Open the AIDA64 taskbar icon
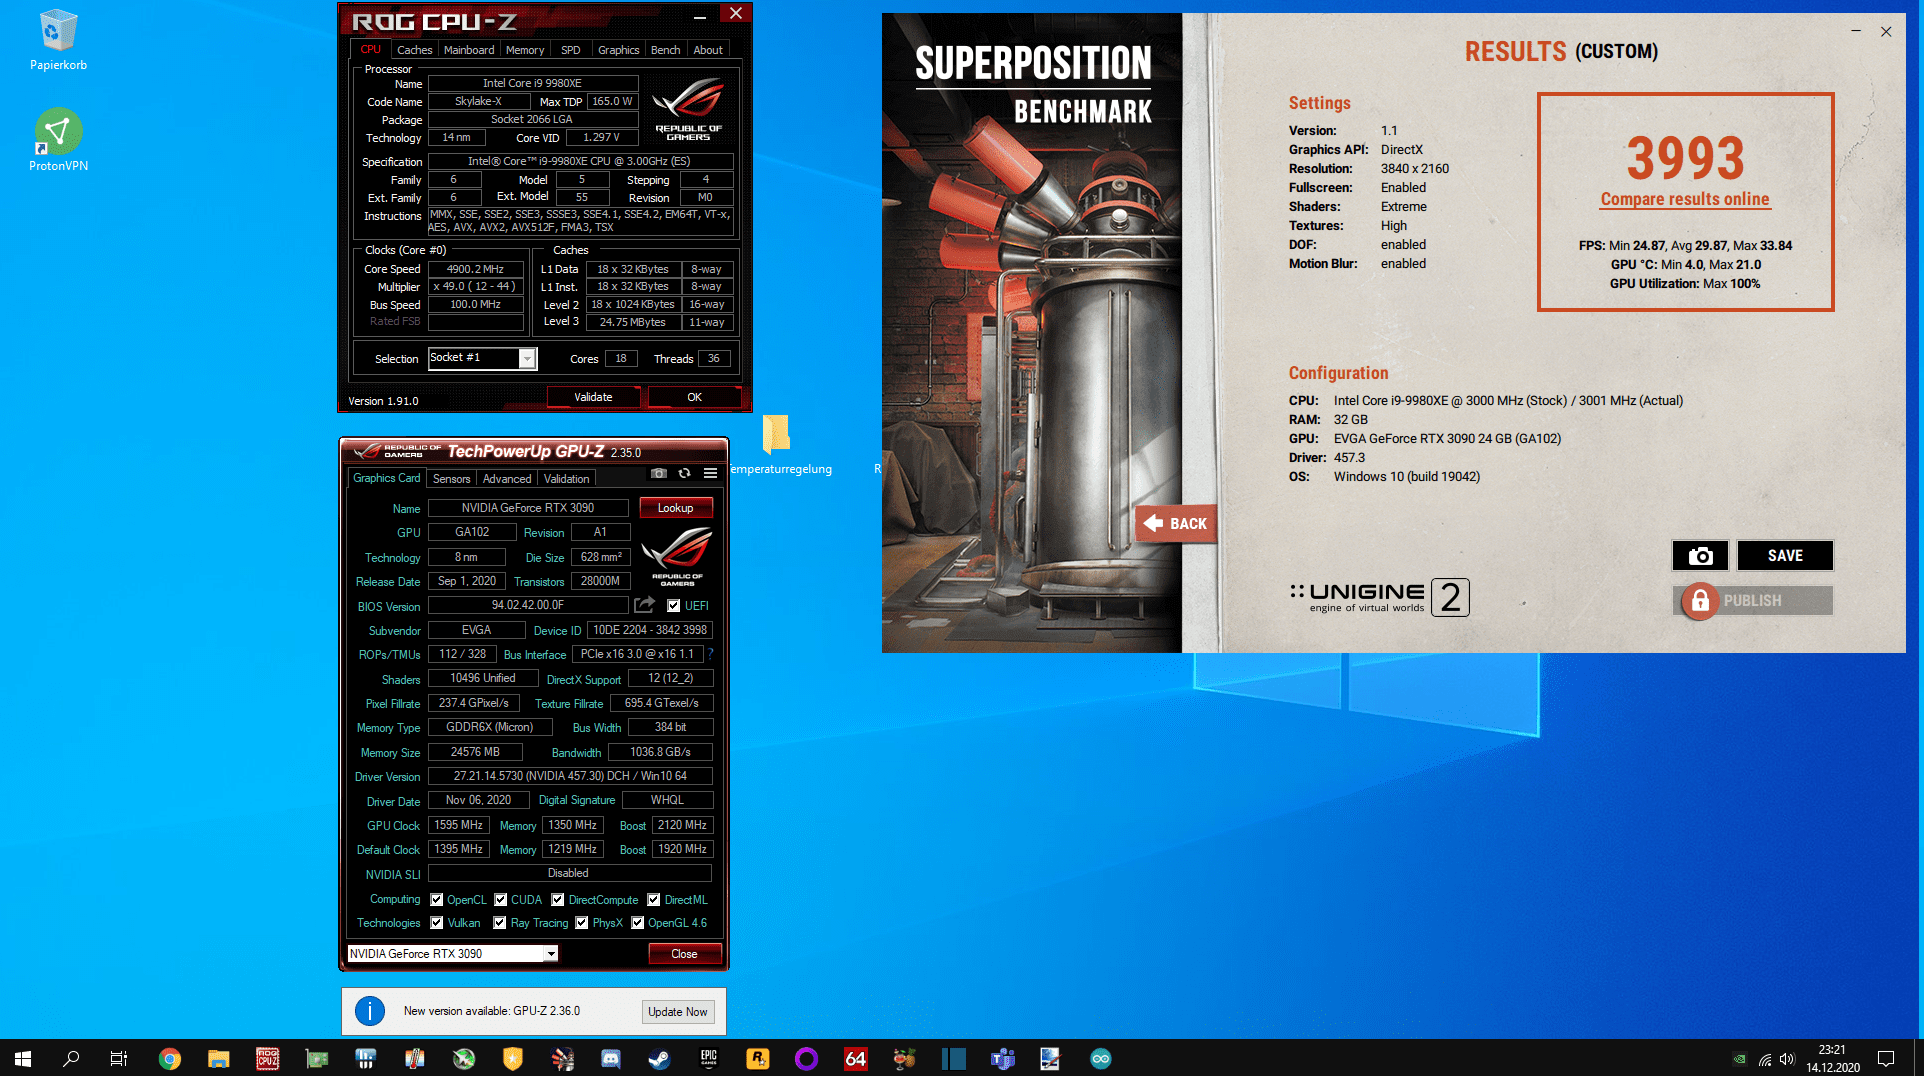 point(856,1058)
